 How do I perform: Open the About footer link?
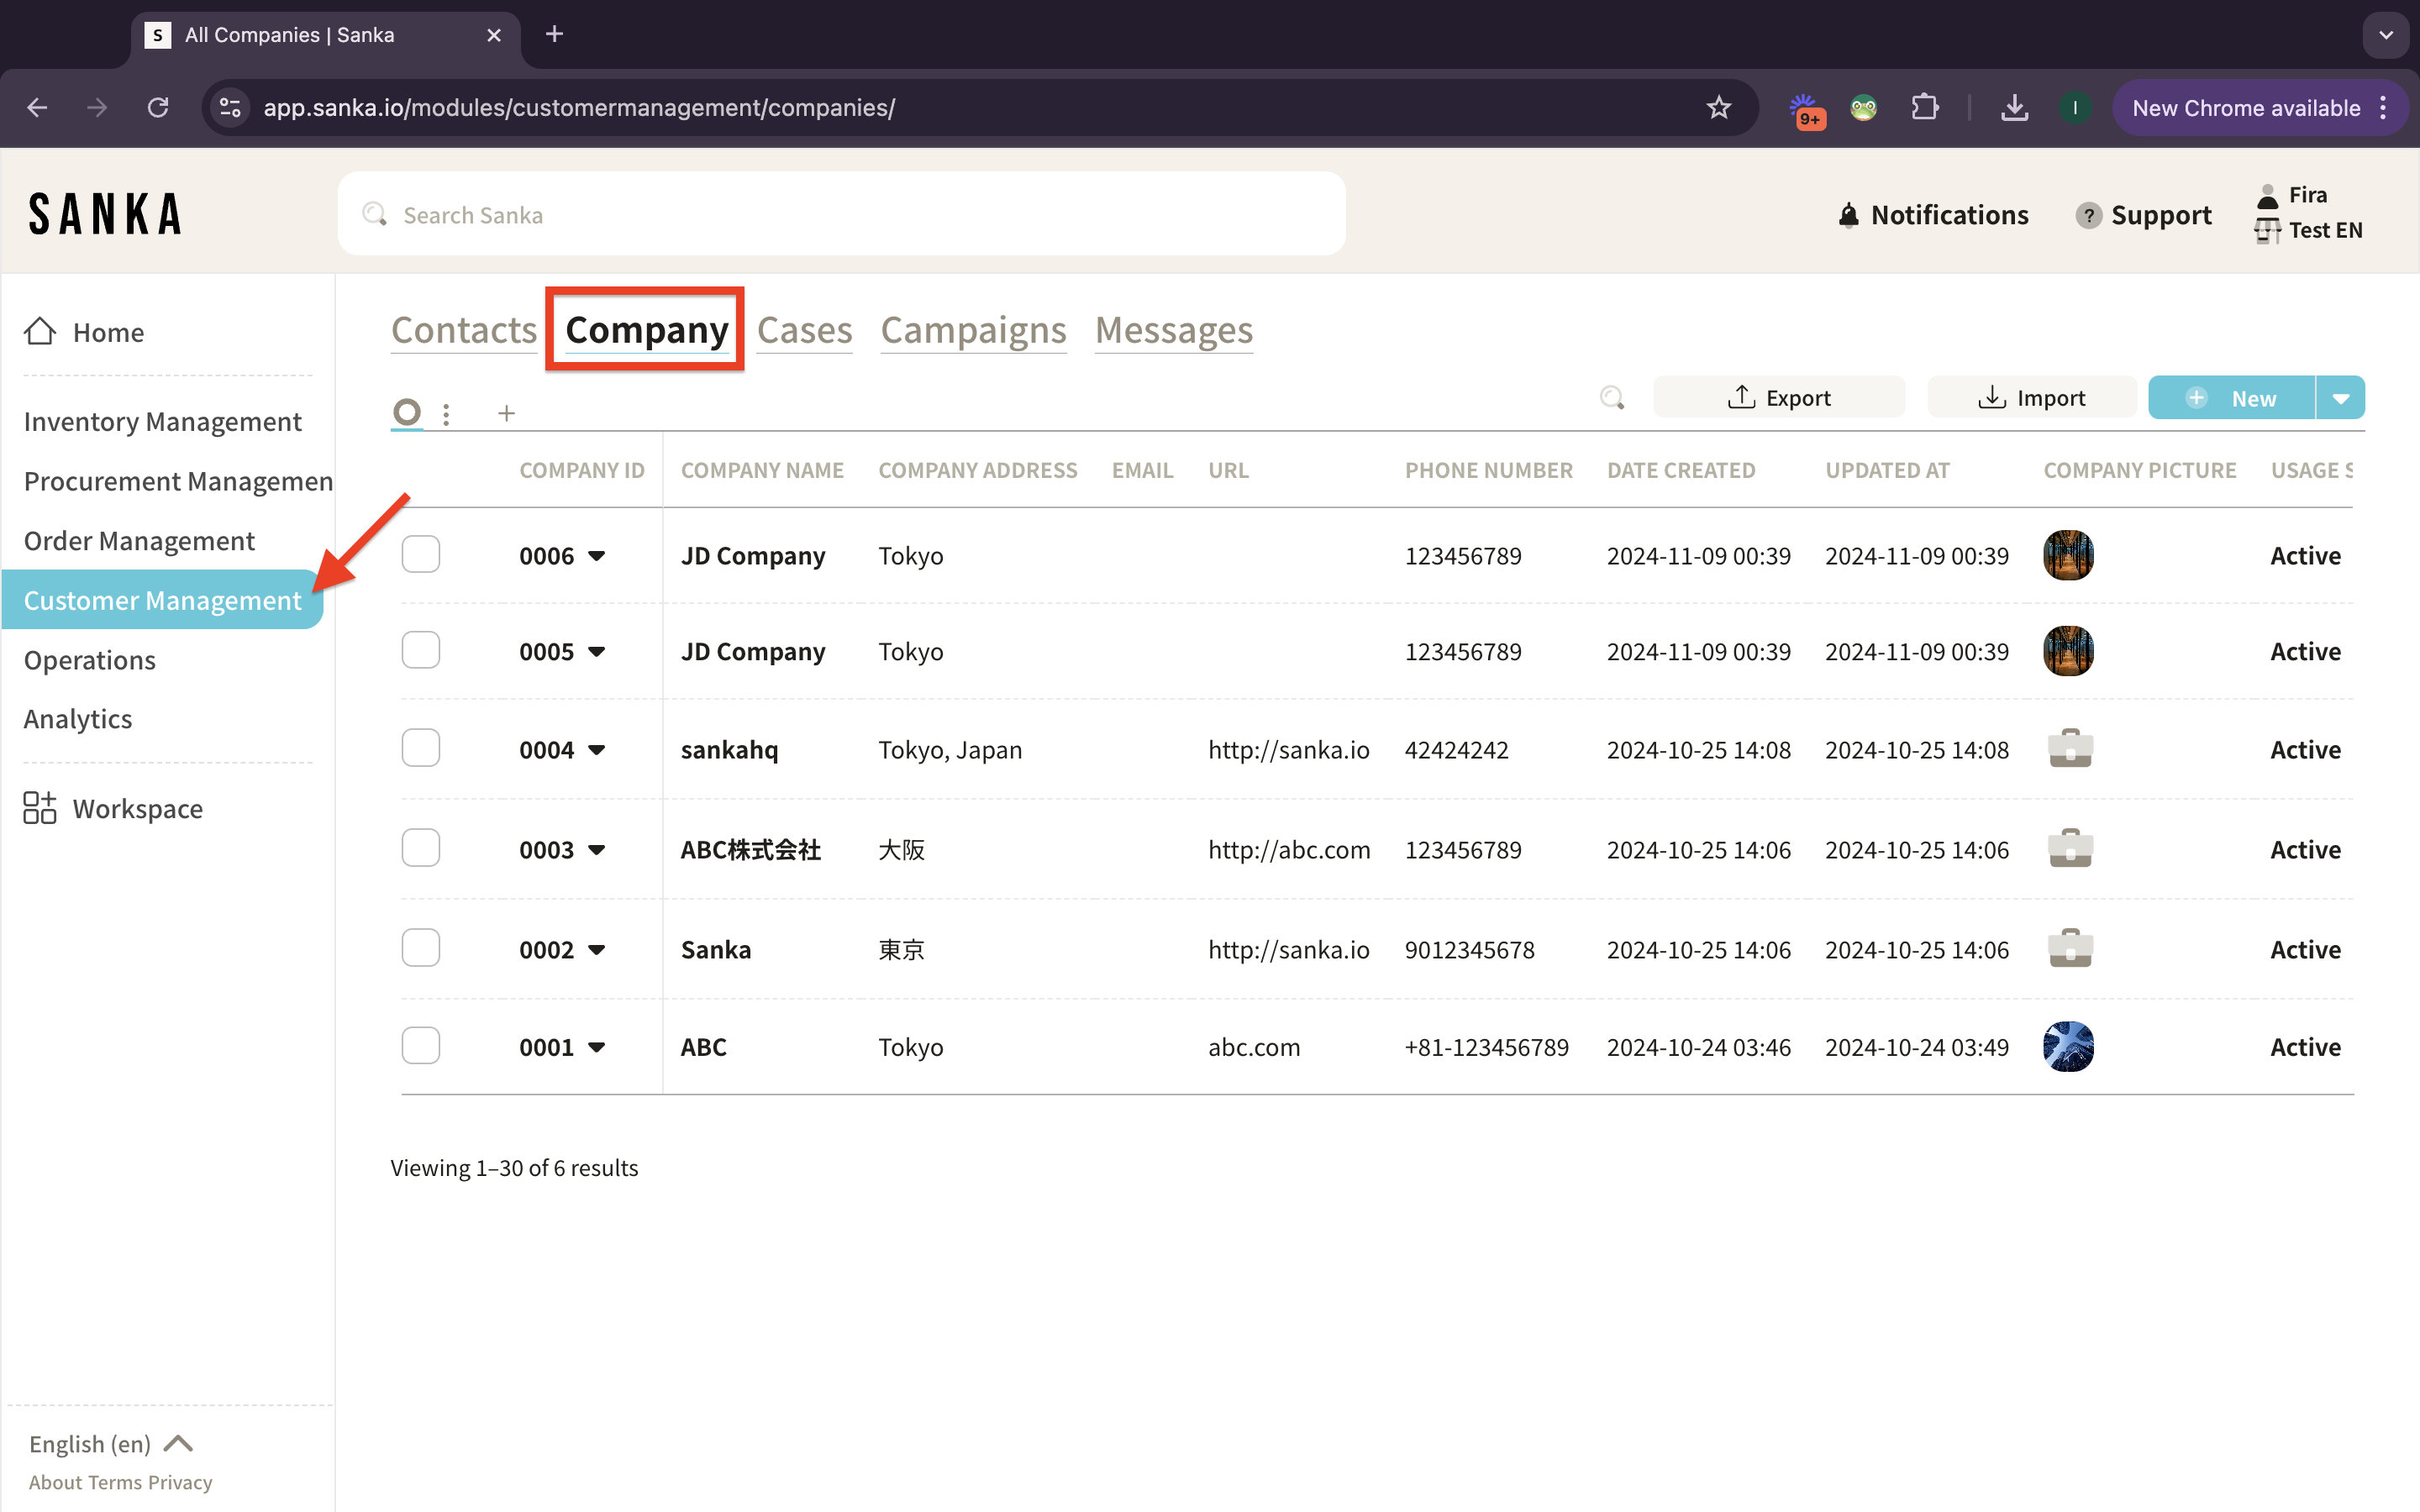click(x=56, y=1482)
